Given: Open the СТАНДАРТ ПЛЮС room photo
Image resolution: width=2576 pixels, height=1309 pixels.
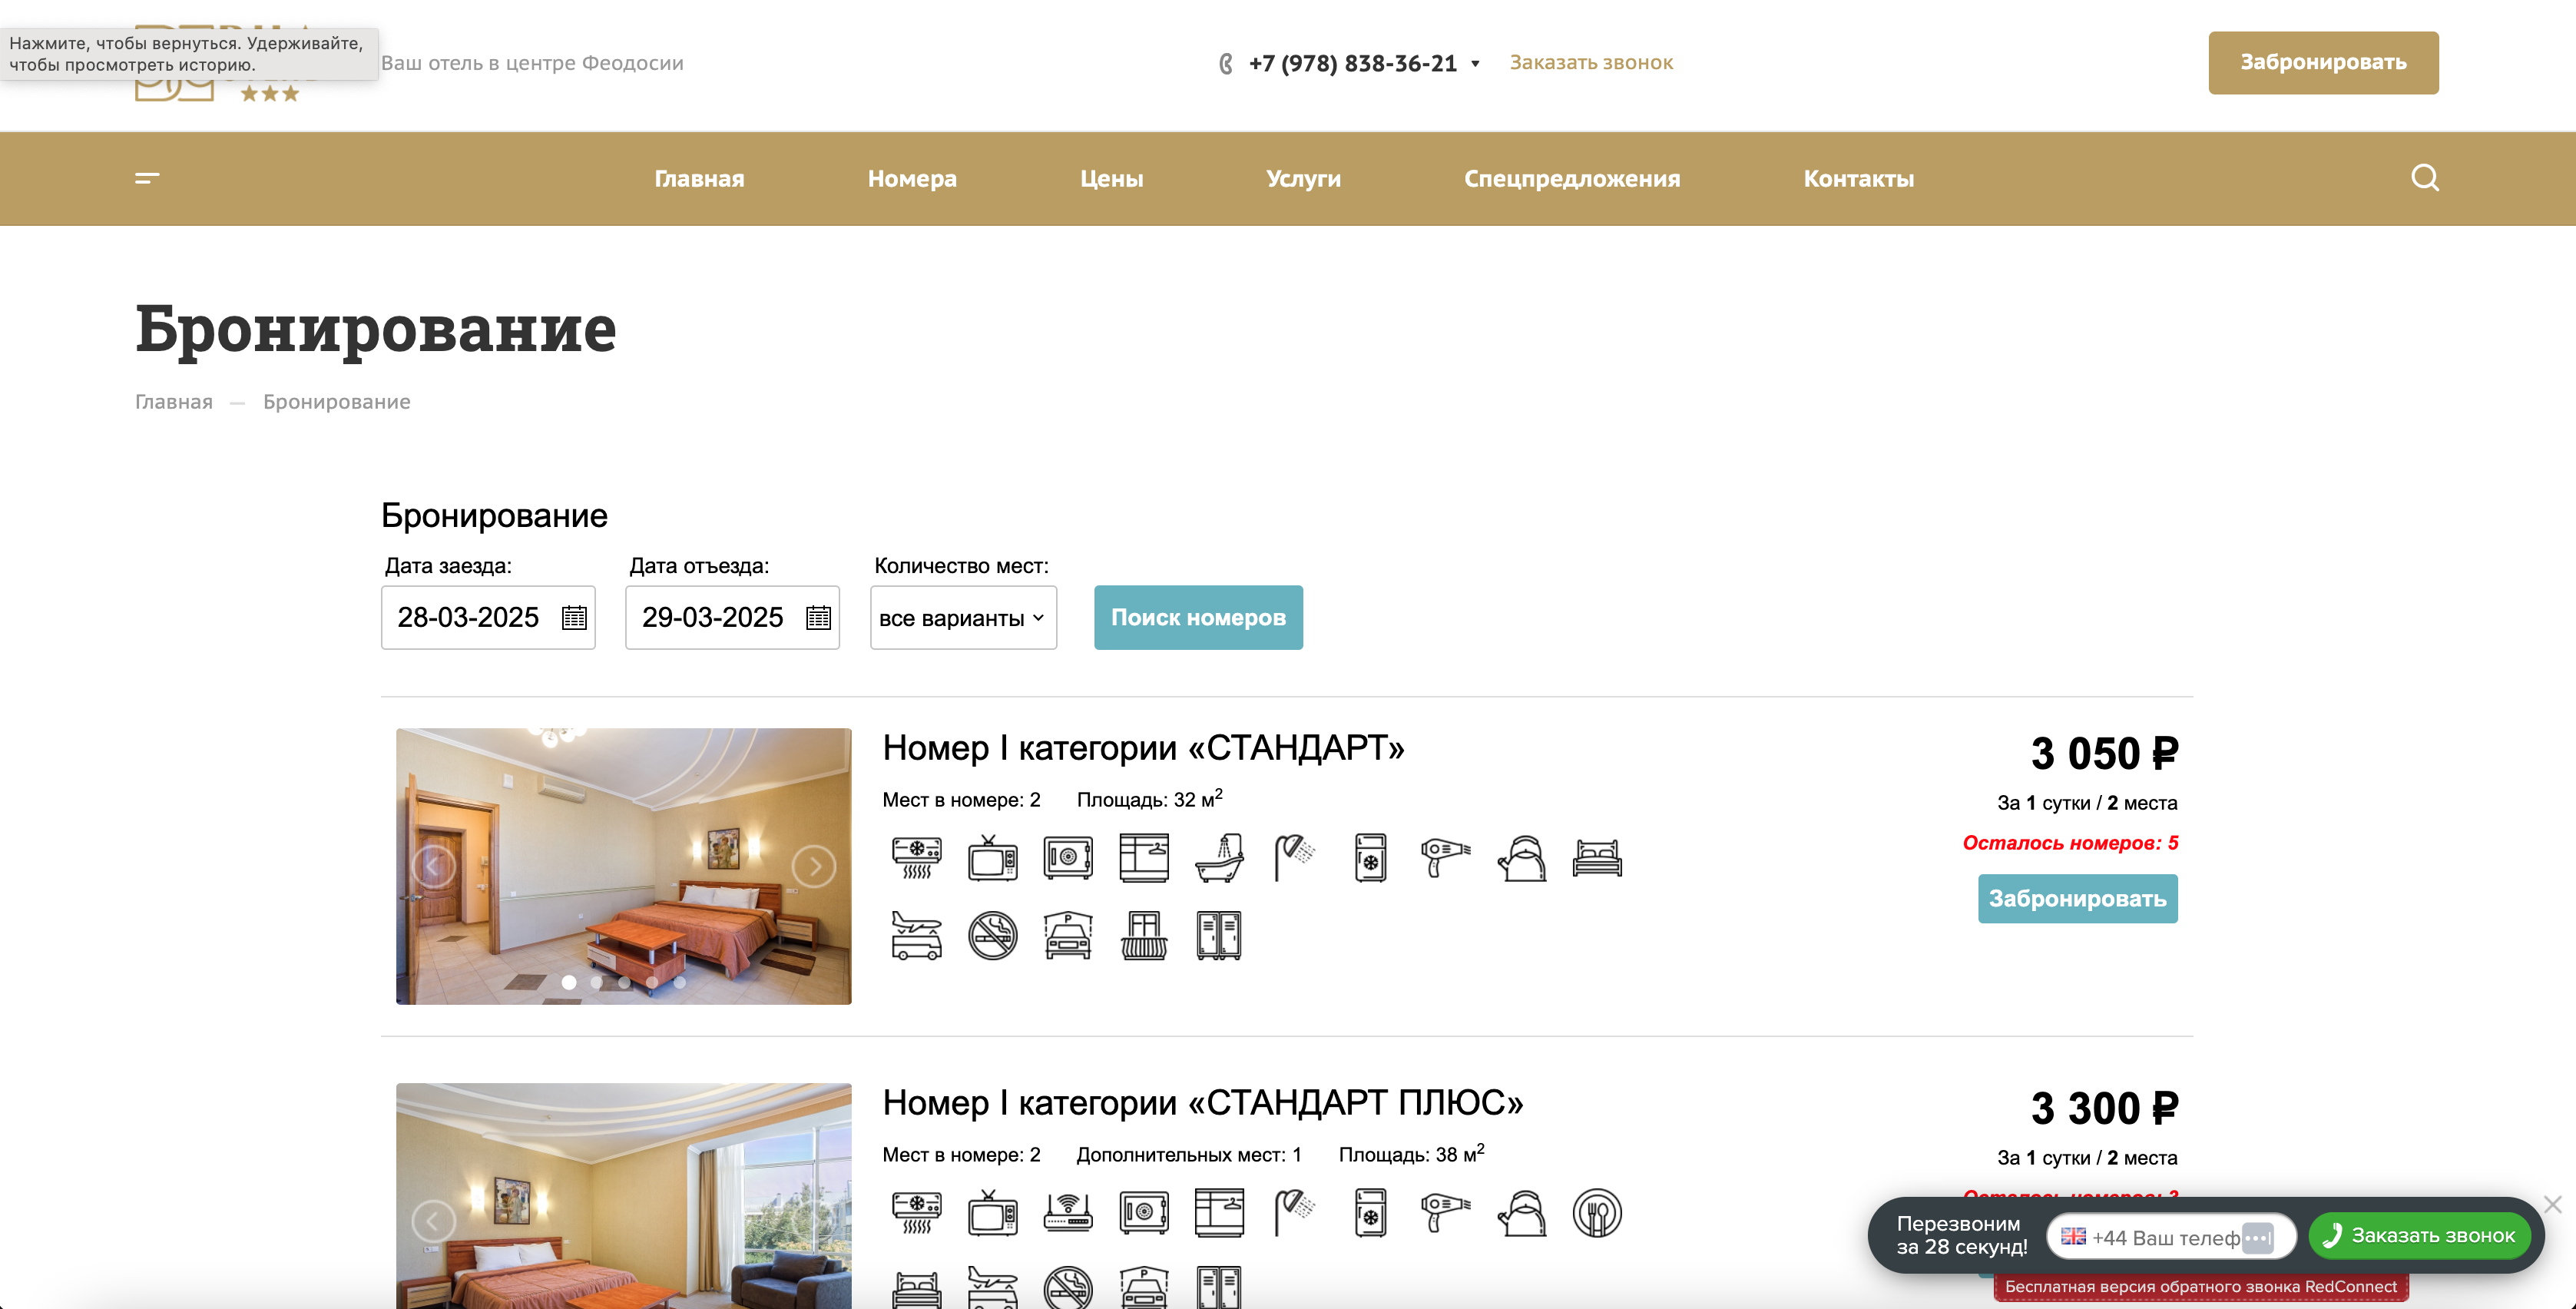Looking at the screenshot, I should pyautogui.click(x=623, y=1196).
